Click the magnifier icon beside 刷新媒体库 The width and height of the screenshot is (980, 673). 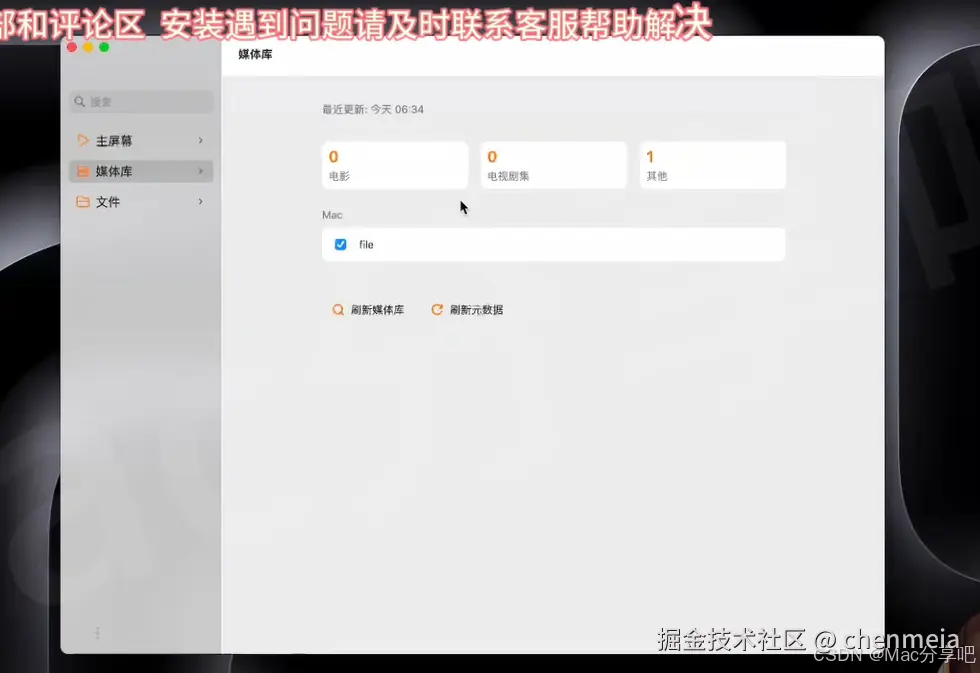(338, 309)
